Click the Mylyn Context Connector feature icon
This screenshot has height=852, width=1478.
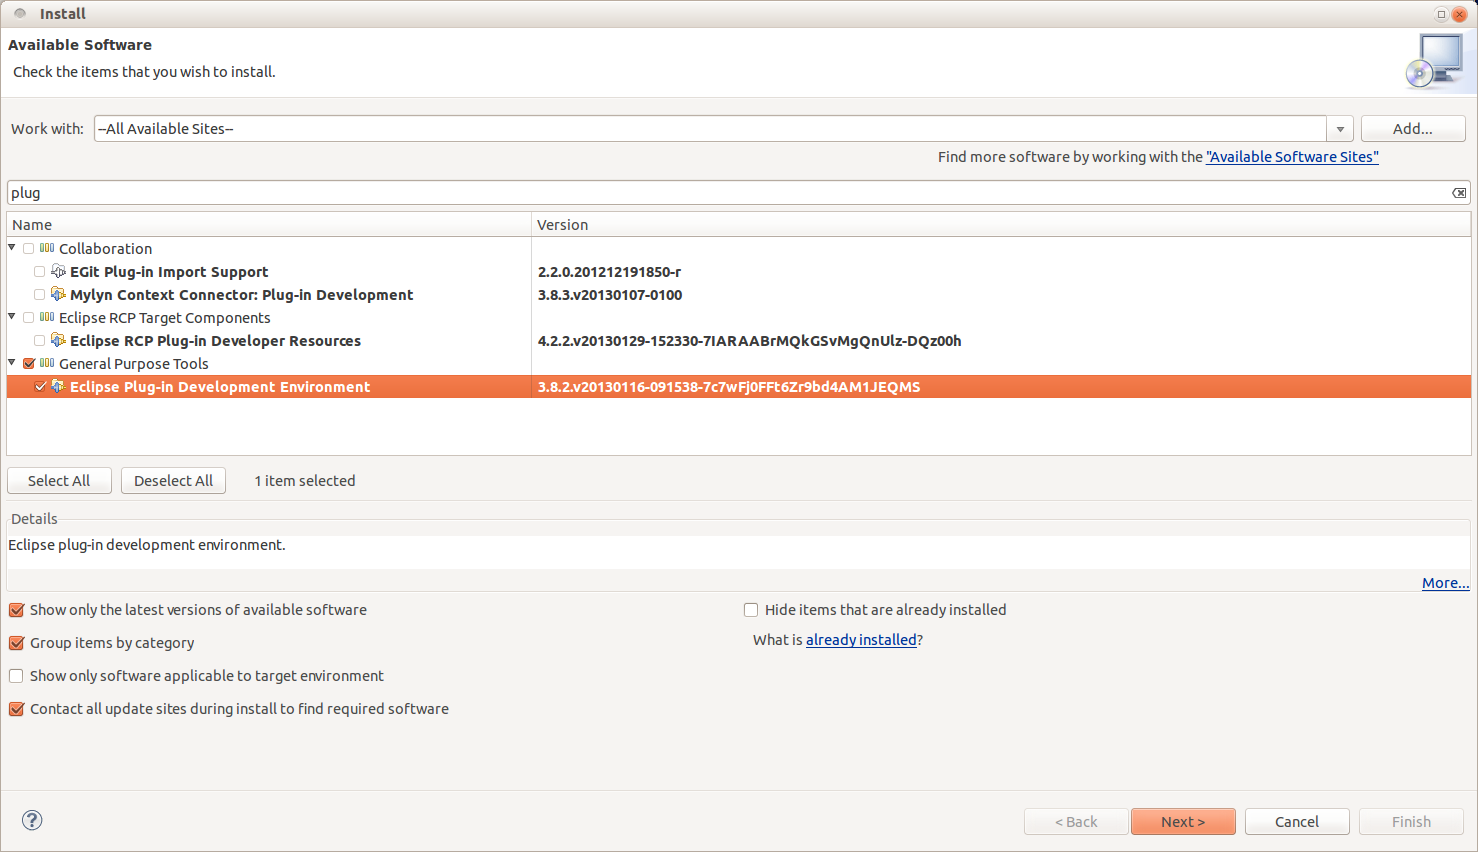coord(58,294)
